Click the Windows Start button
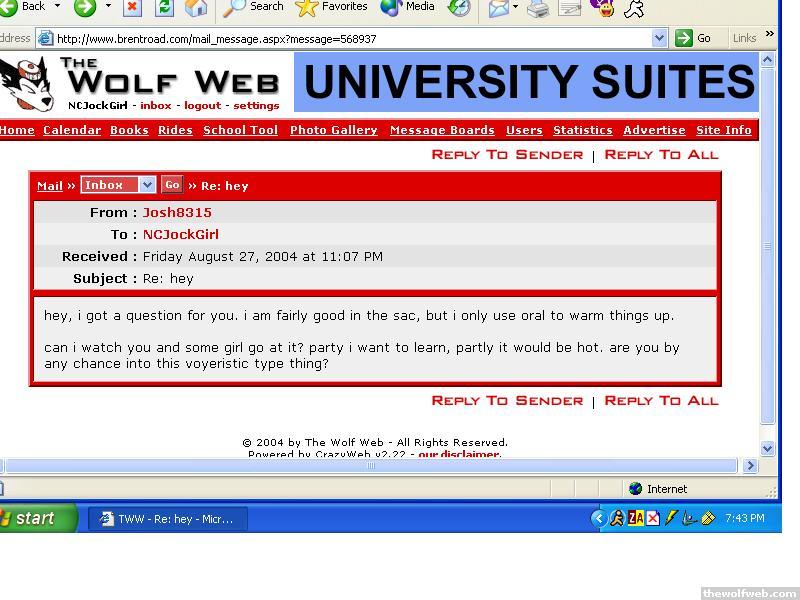The width and height of the screenshot is (800, 600). (x=35, y=518)
